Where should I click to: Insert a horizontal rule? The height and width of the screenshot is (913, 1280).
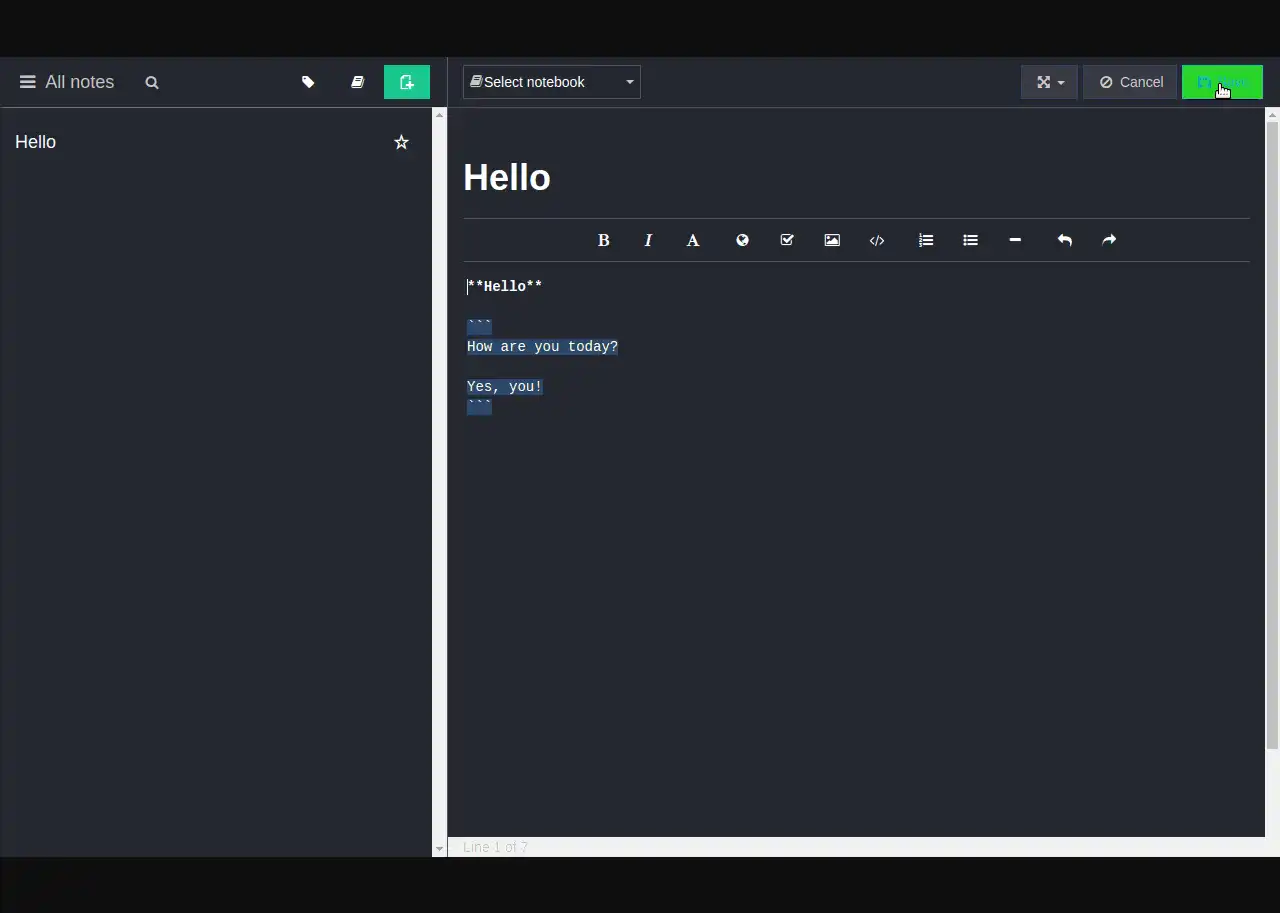point(1015,240)
